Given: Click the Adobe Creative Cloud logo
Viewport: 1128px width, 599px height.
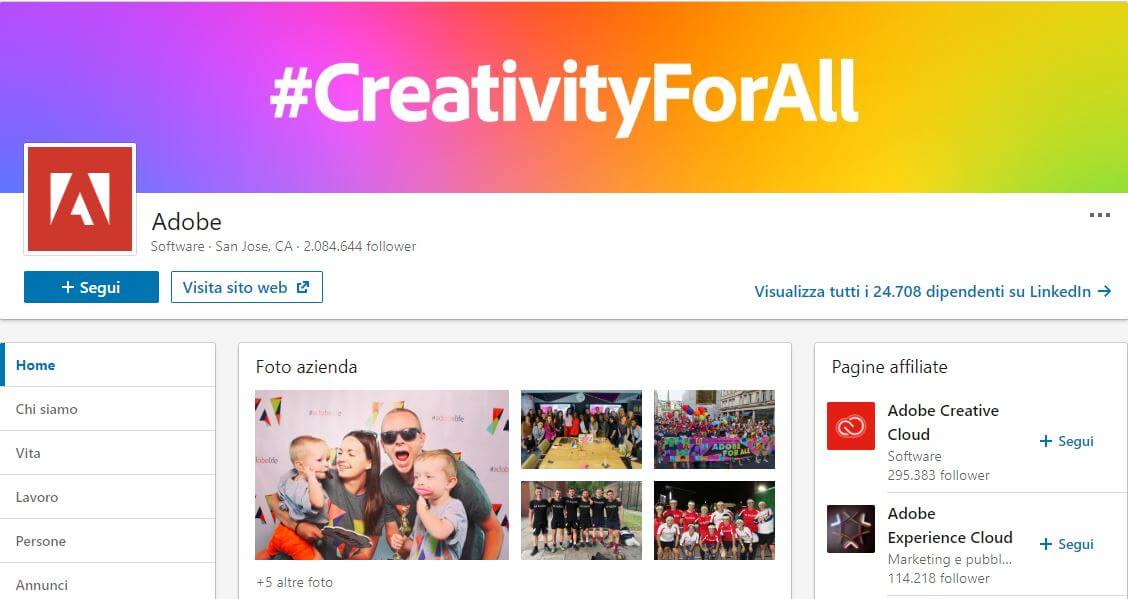Looking at the screenshot, I should coord(850,426).
